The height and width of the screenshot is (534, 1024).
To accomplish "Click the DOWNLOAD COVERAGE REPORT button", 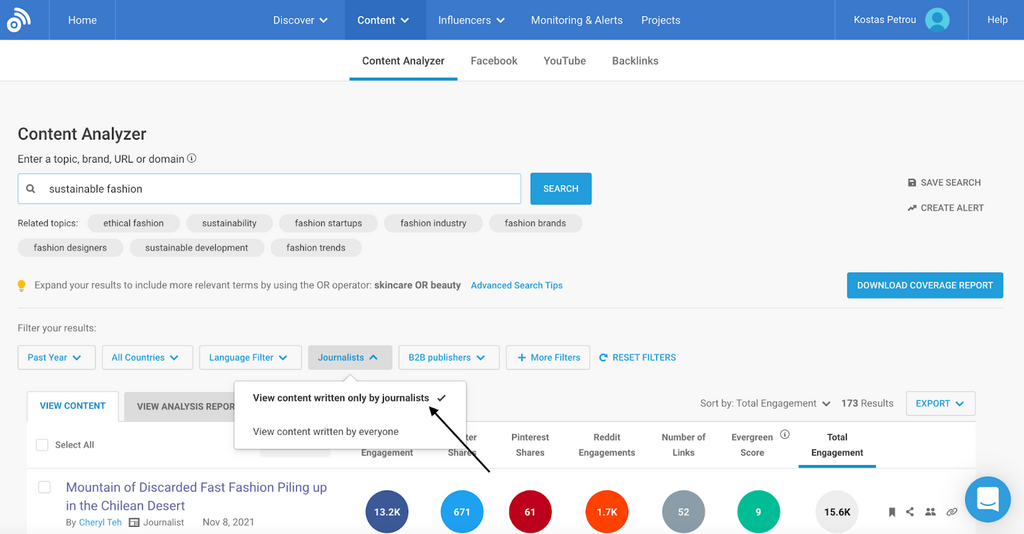I will pos(924,285).
